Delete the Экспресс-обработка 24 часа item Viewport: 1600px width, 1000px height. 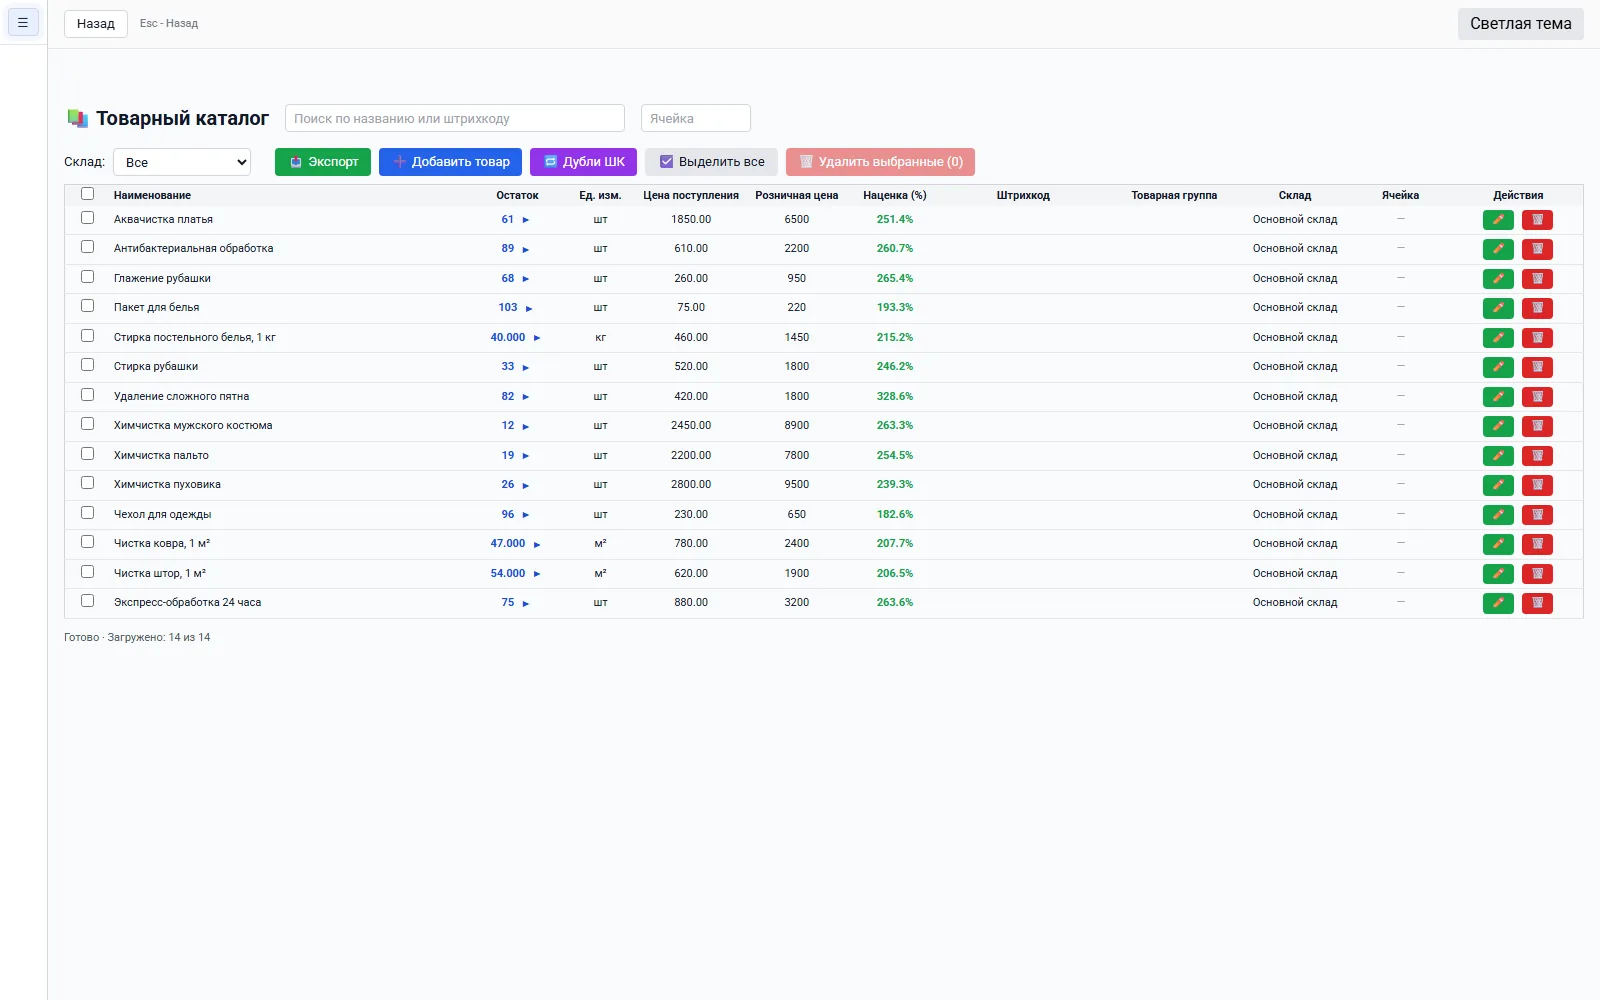(1537, 603)
